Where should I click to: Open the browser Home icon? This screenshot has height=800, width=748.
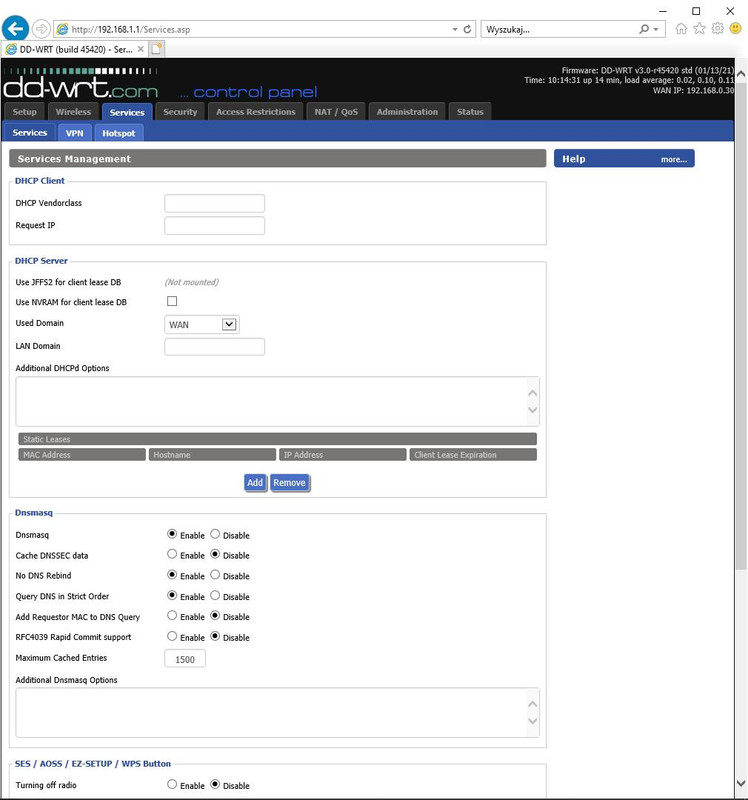pyautogui.click(x=681, y=29)
